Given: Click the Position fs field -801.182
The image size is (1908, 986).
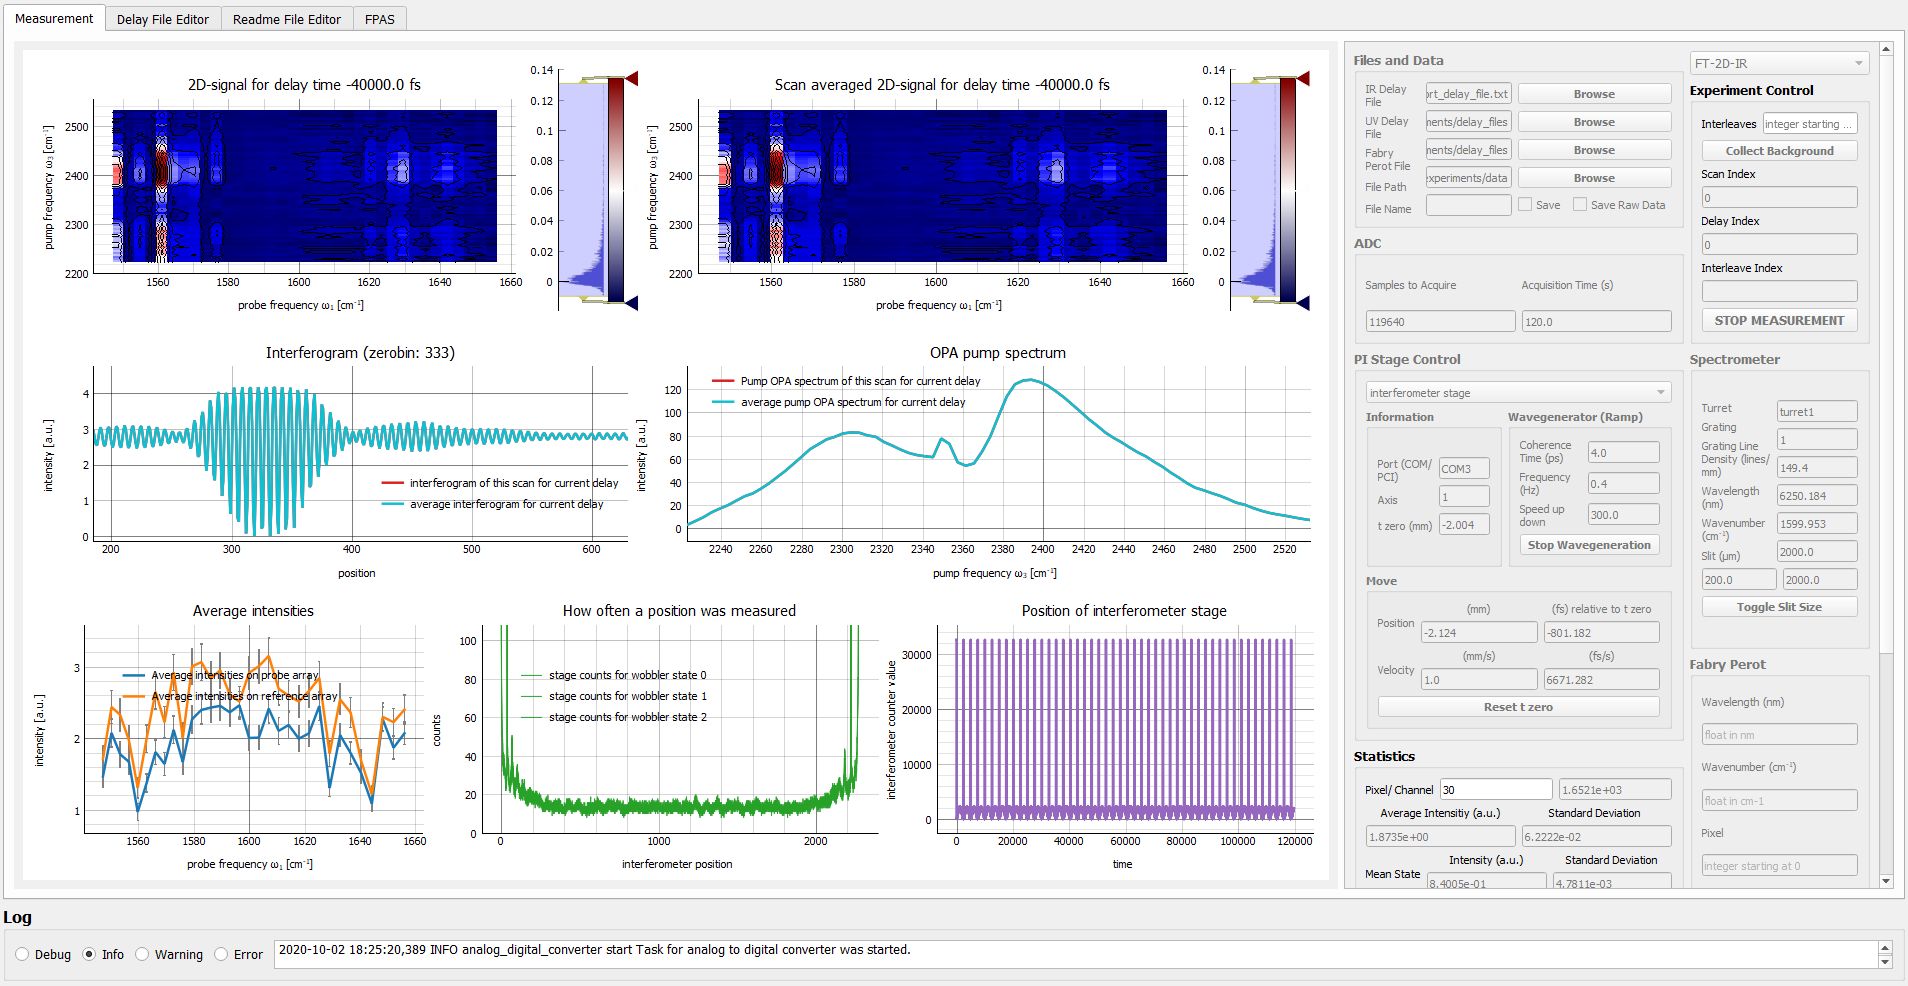Looking at the screenshot, I should pos(1602,632).
